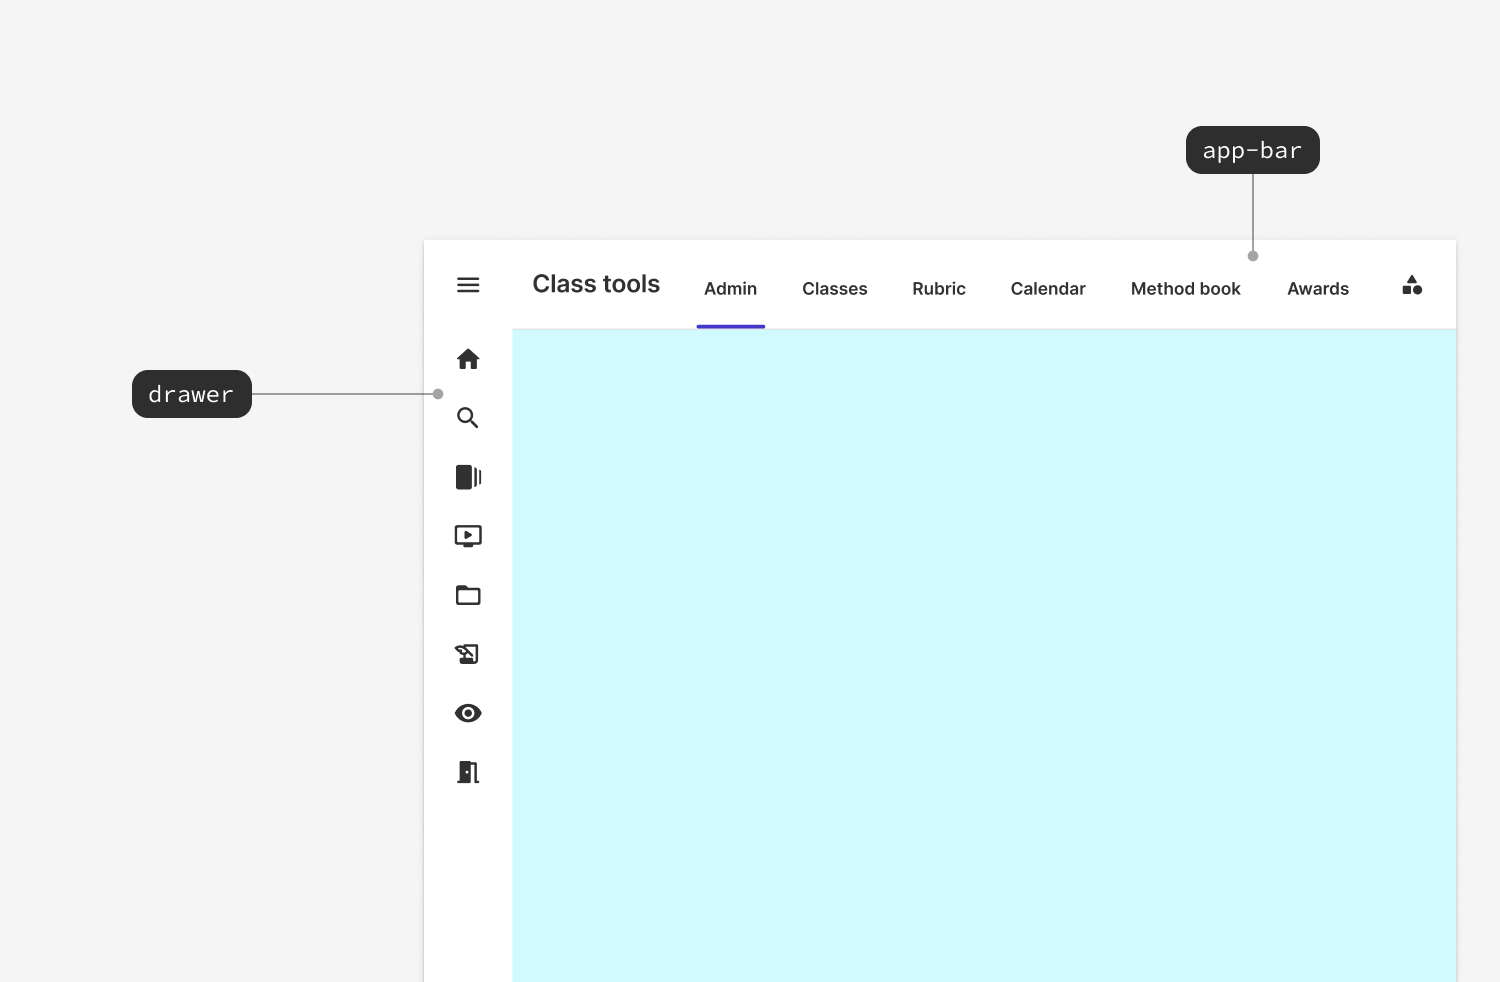Viewport: 1500px width, 982px height.
Task: Open the video play screen icon
Action: [x=468, y=536]
